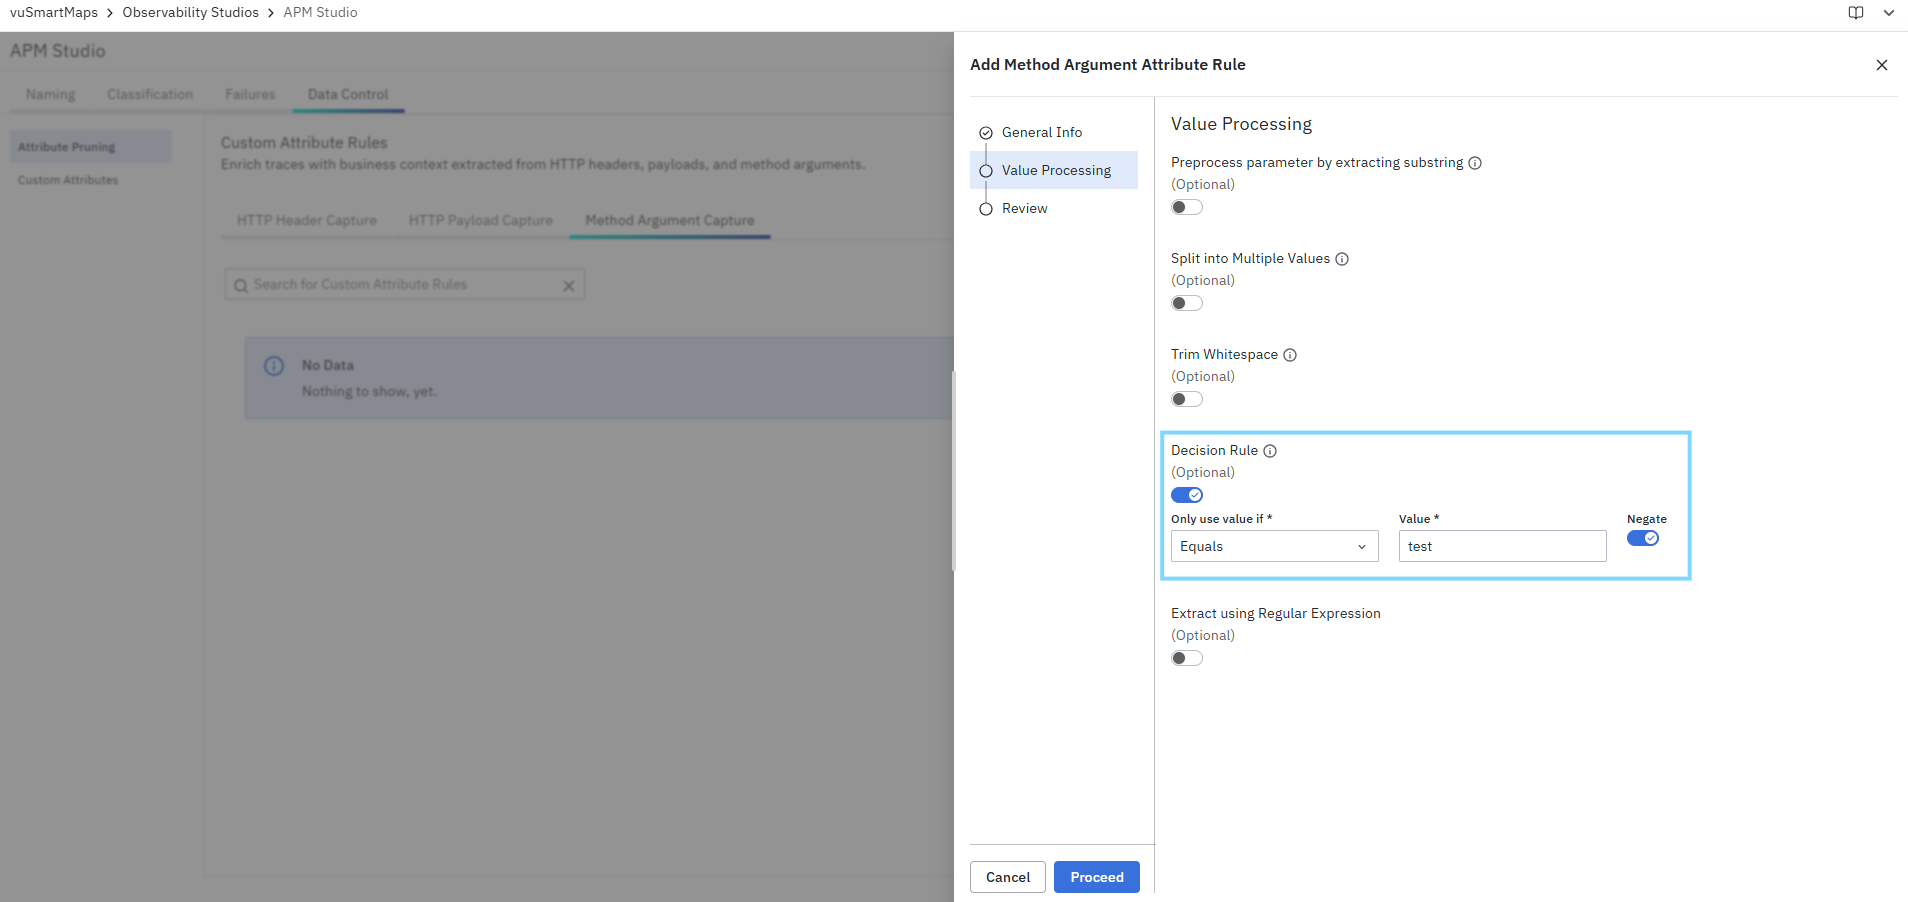Viewport: 1908px width, 902px height.
Task: Switch to HTTP Header Capture tab
Action: tap(307, 220)
